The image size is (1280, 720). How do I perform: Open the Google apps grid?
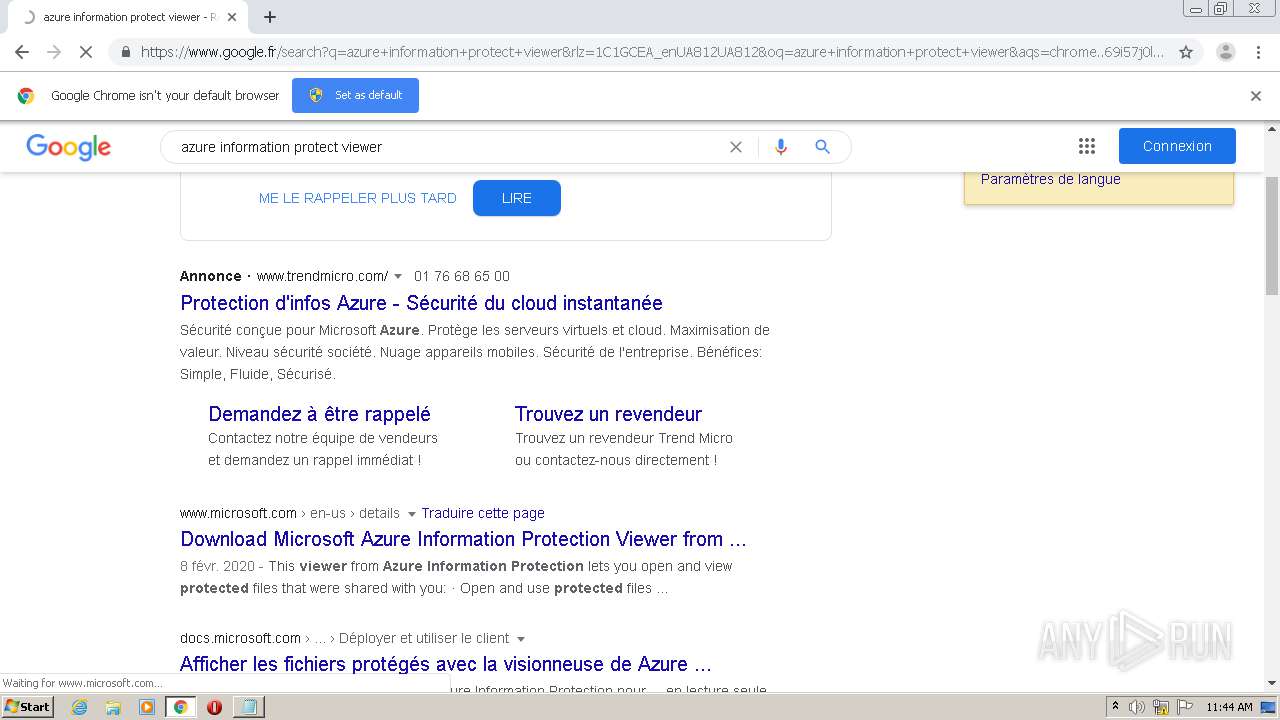(x=1087, y=146)
